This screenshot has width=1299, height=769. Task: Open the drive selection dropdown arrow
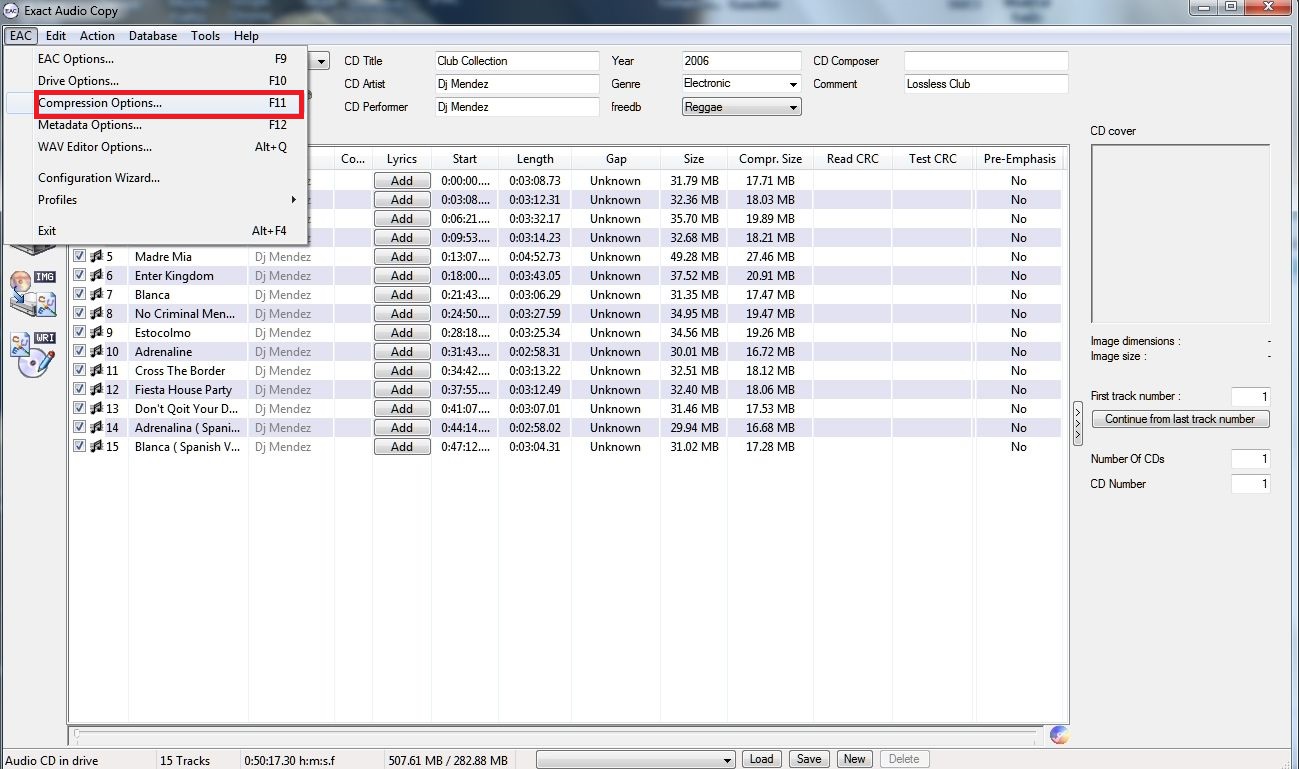(320, 61)
